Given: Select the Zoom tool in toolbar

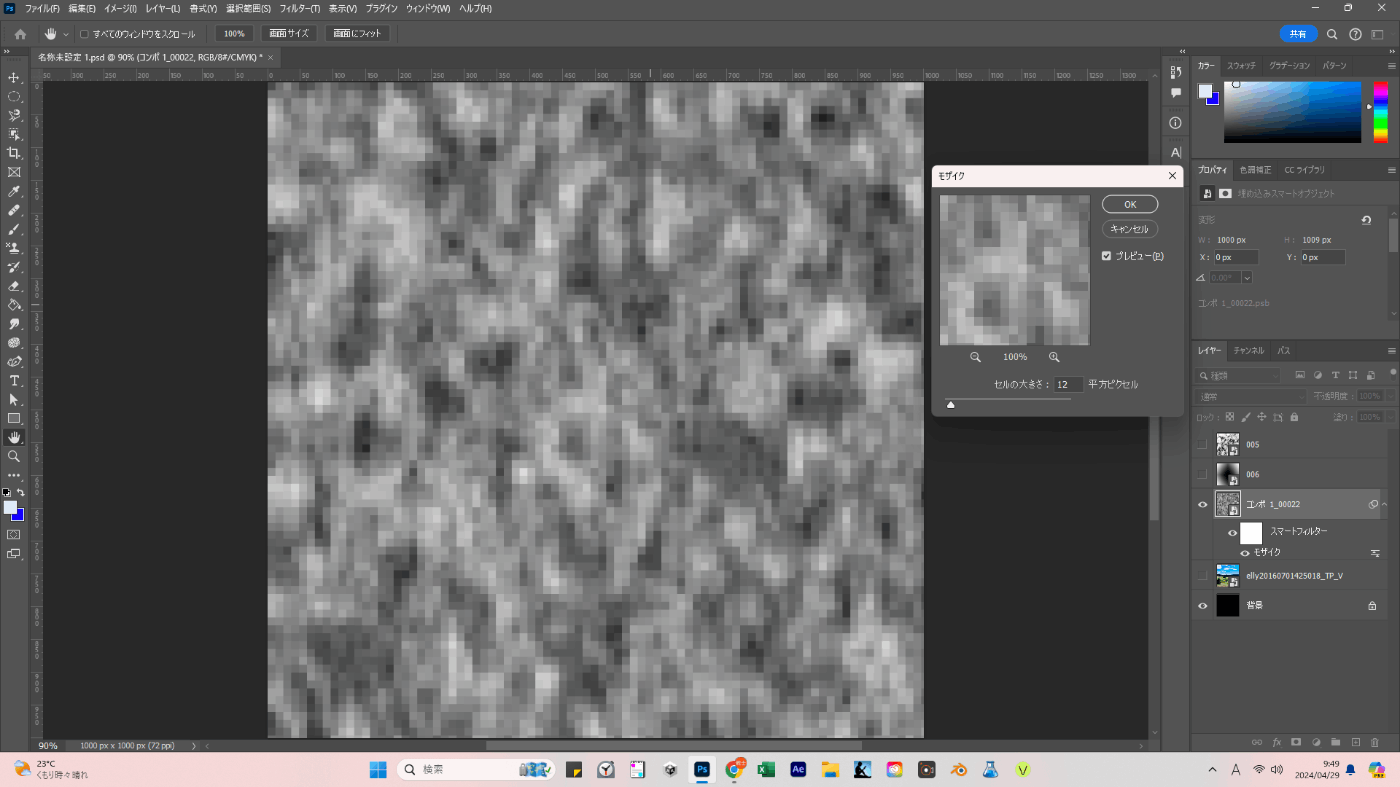Looking at the screenshot, I should (14, 456).
